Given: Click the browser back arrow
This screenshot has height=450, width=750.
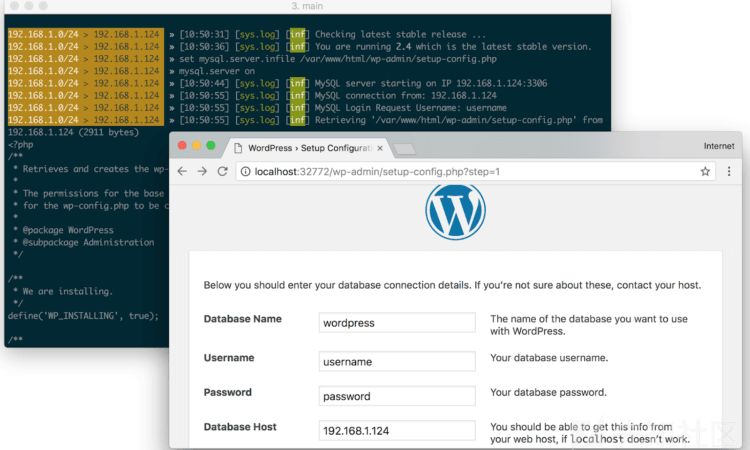Looking at the screenshot, I should click(183, 171).
